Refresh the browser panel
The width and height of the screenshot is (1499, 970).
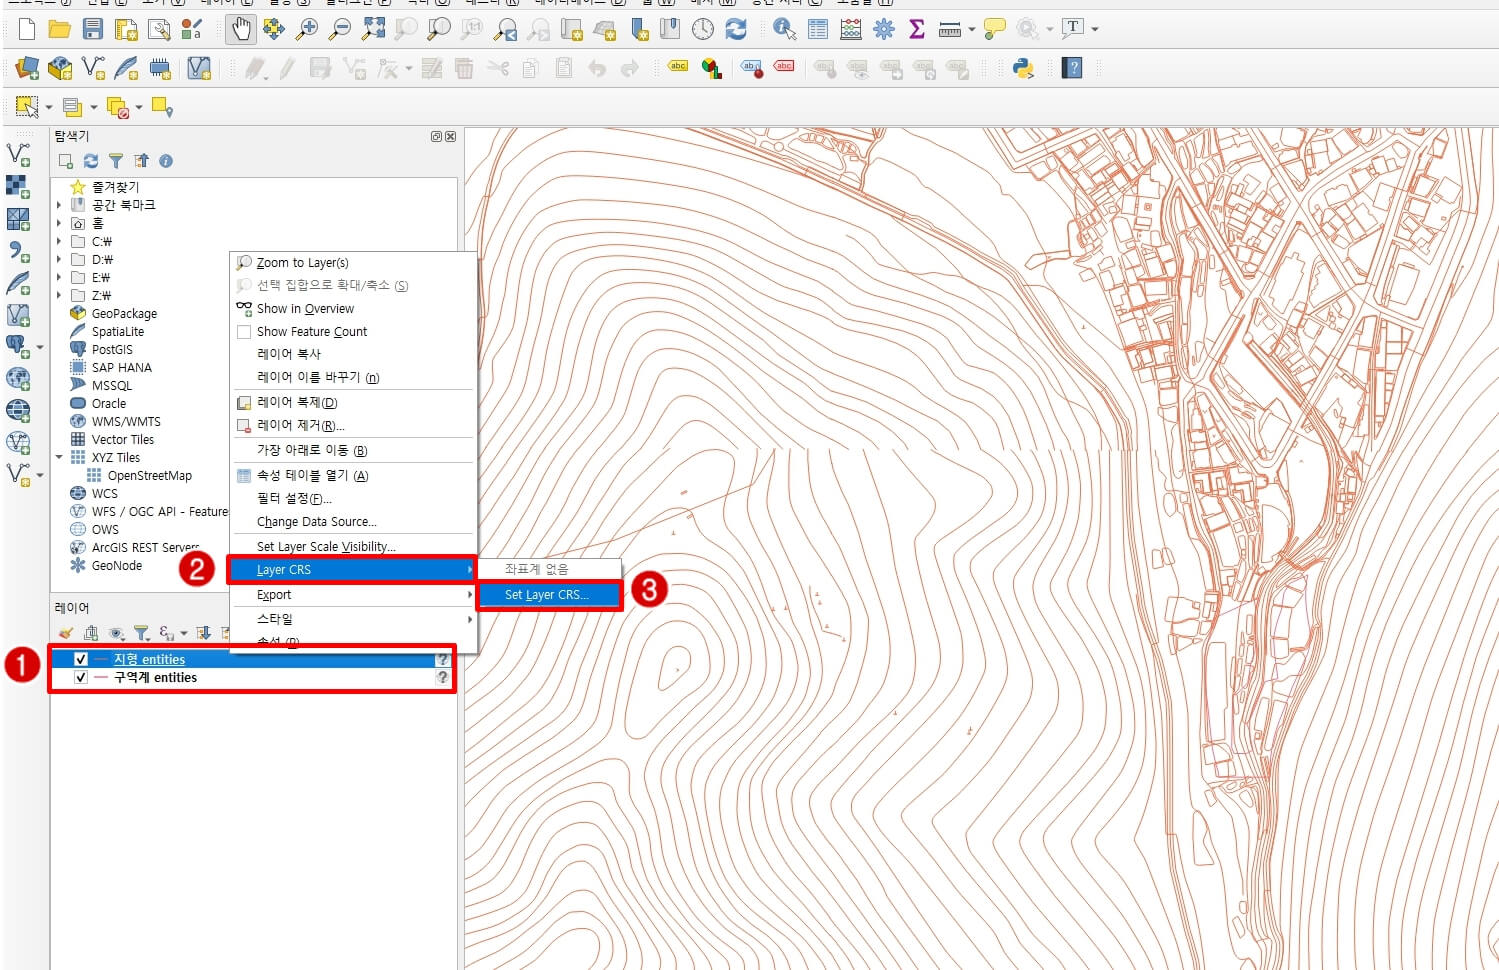coord(91,161)
